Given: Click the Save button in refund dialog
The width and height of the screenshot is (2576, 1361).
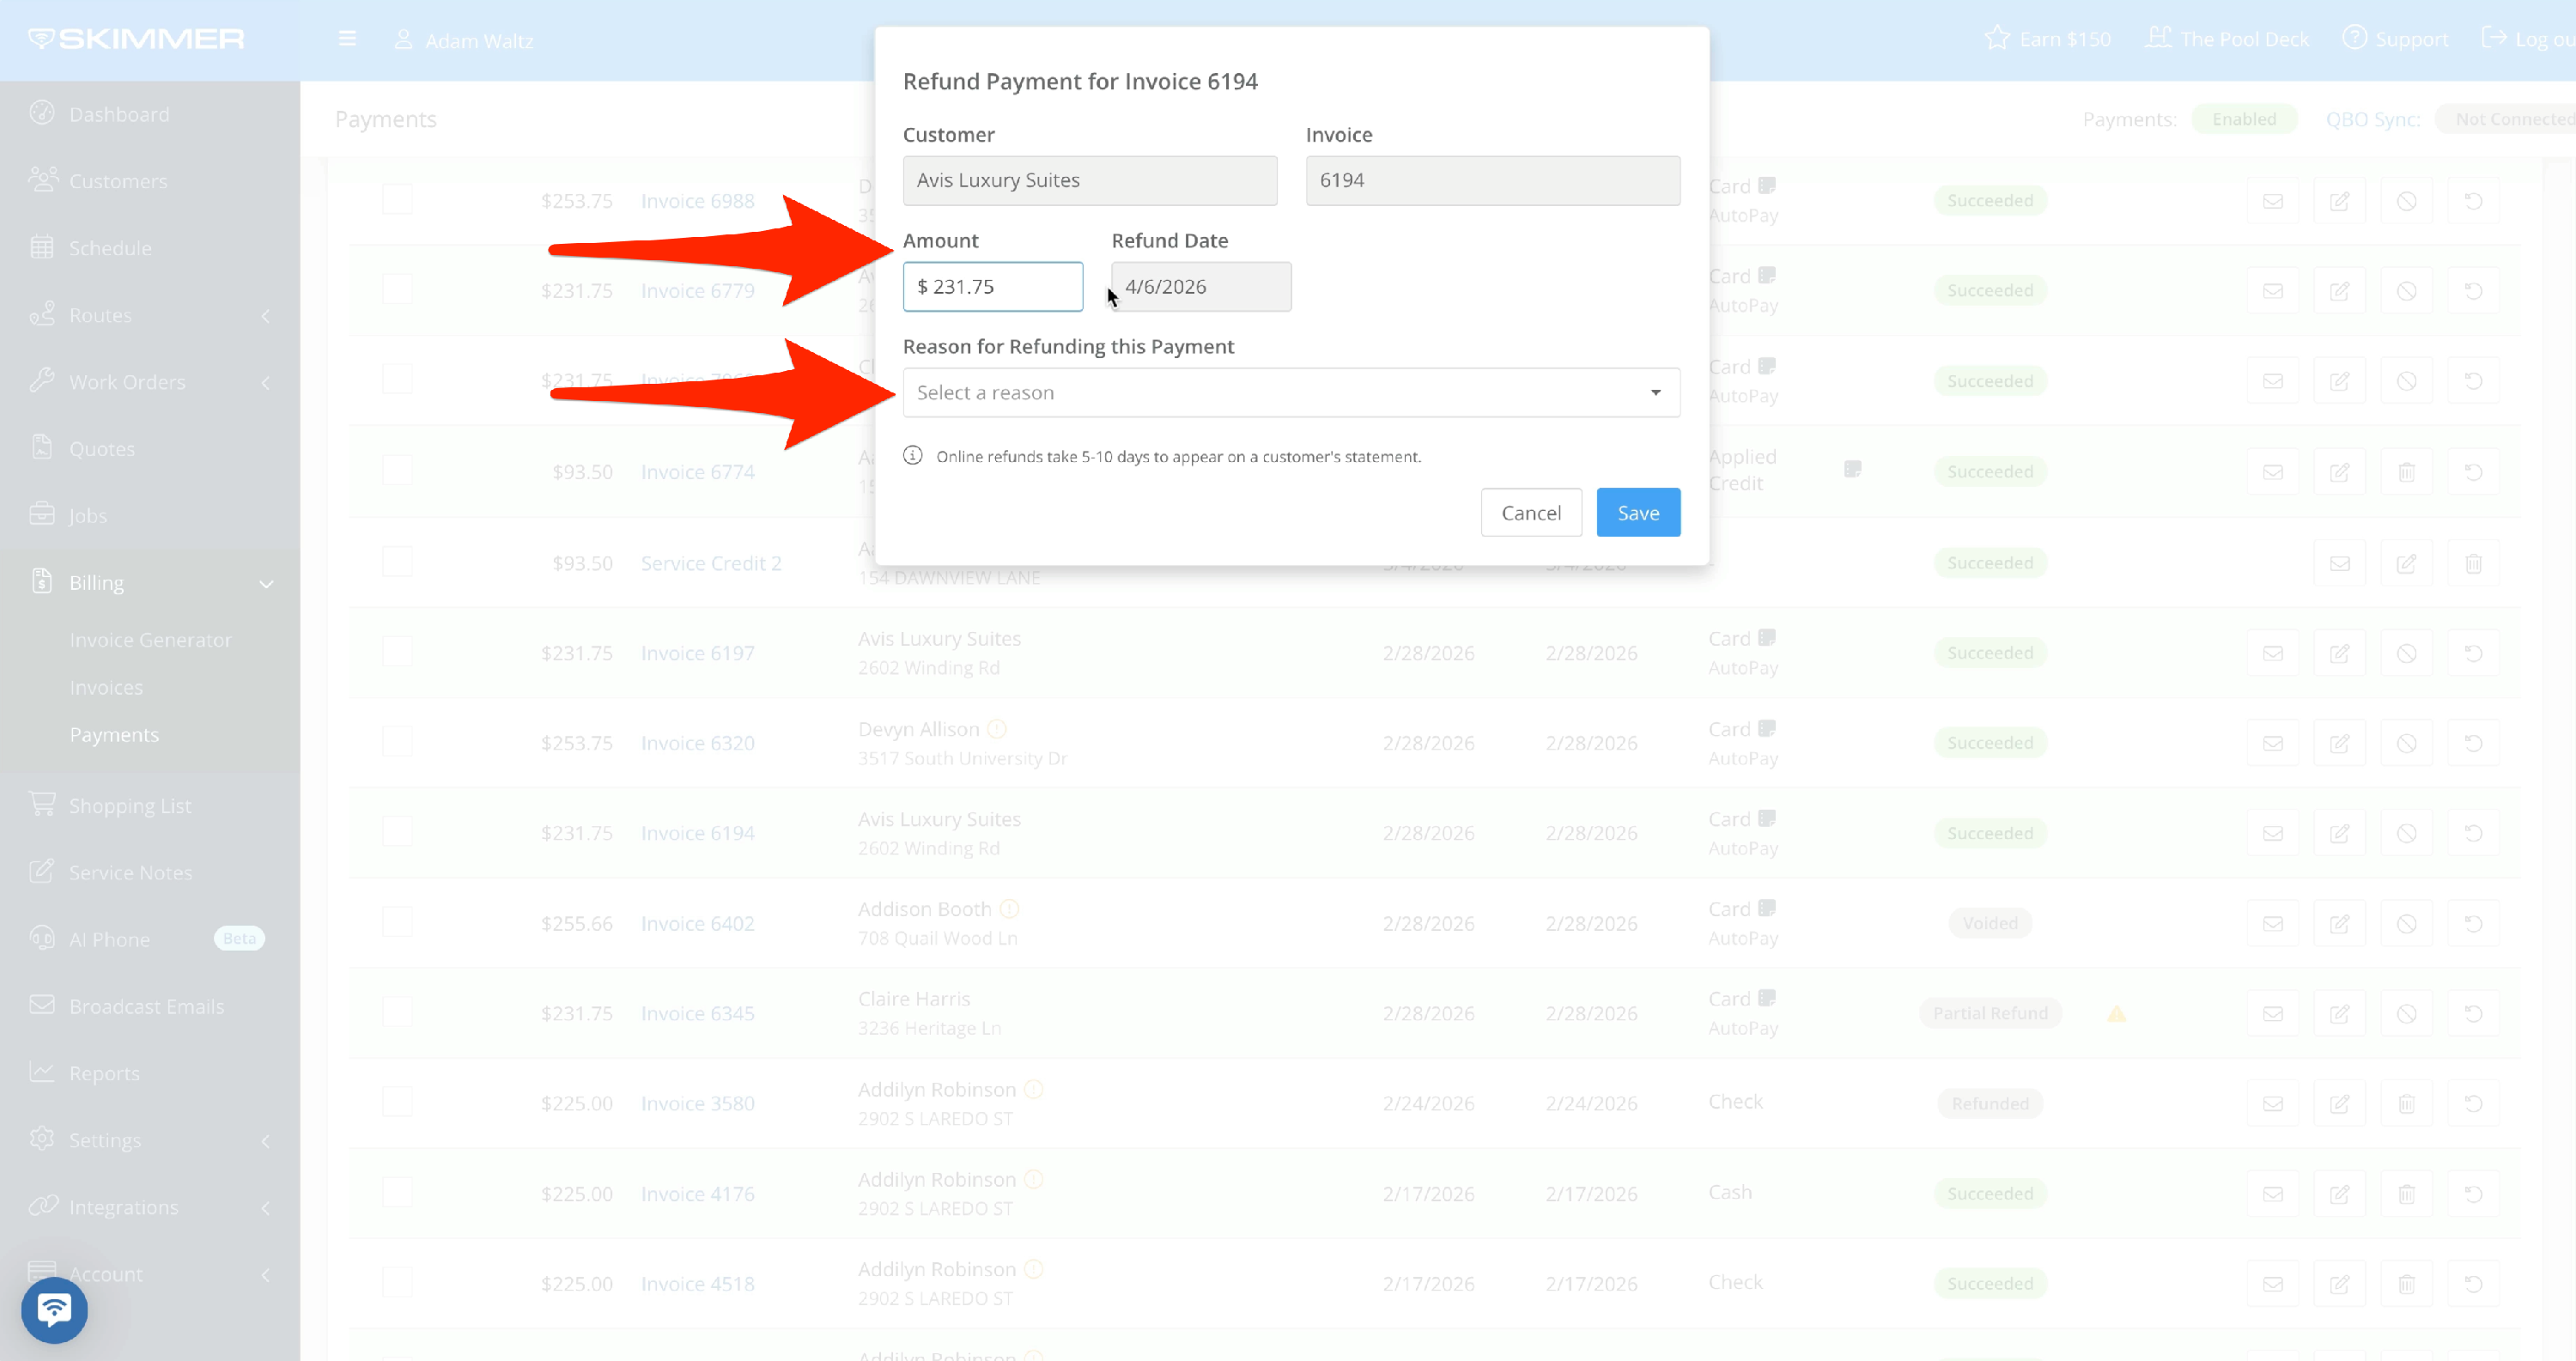Looking at the screenshot, I should coord(1637,512).
